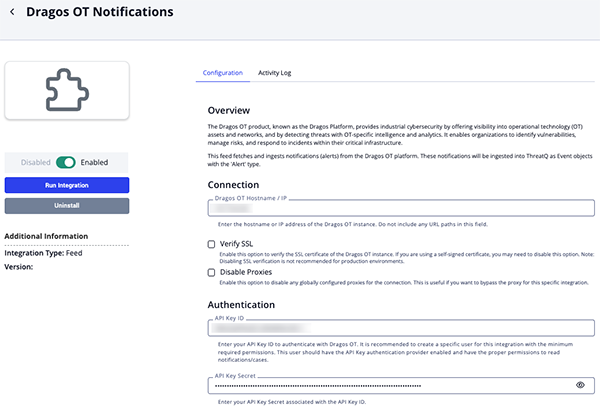Switch to the Configuration tab

click(223, 73)
